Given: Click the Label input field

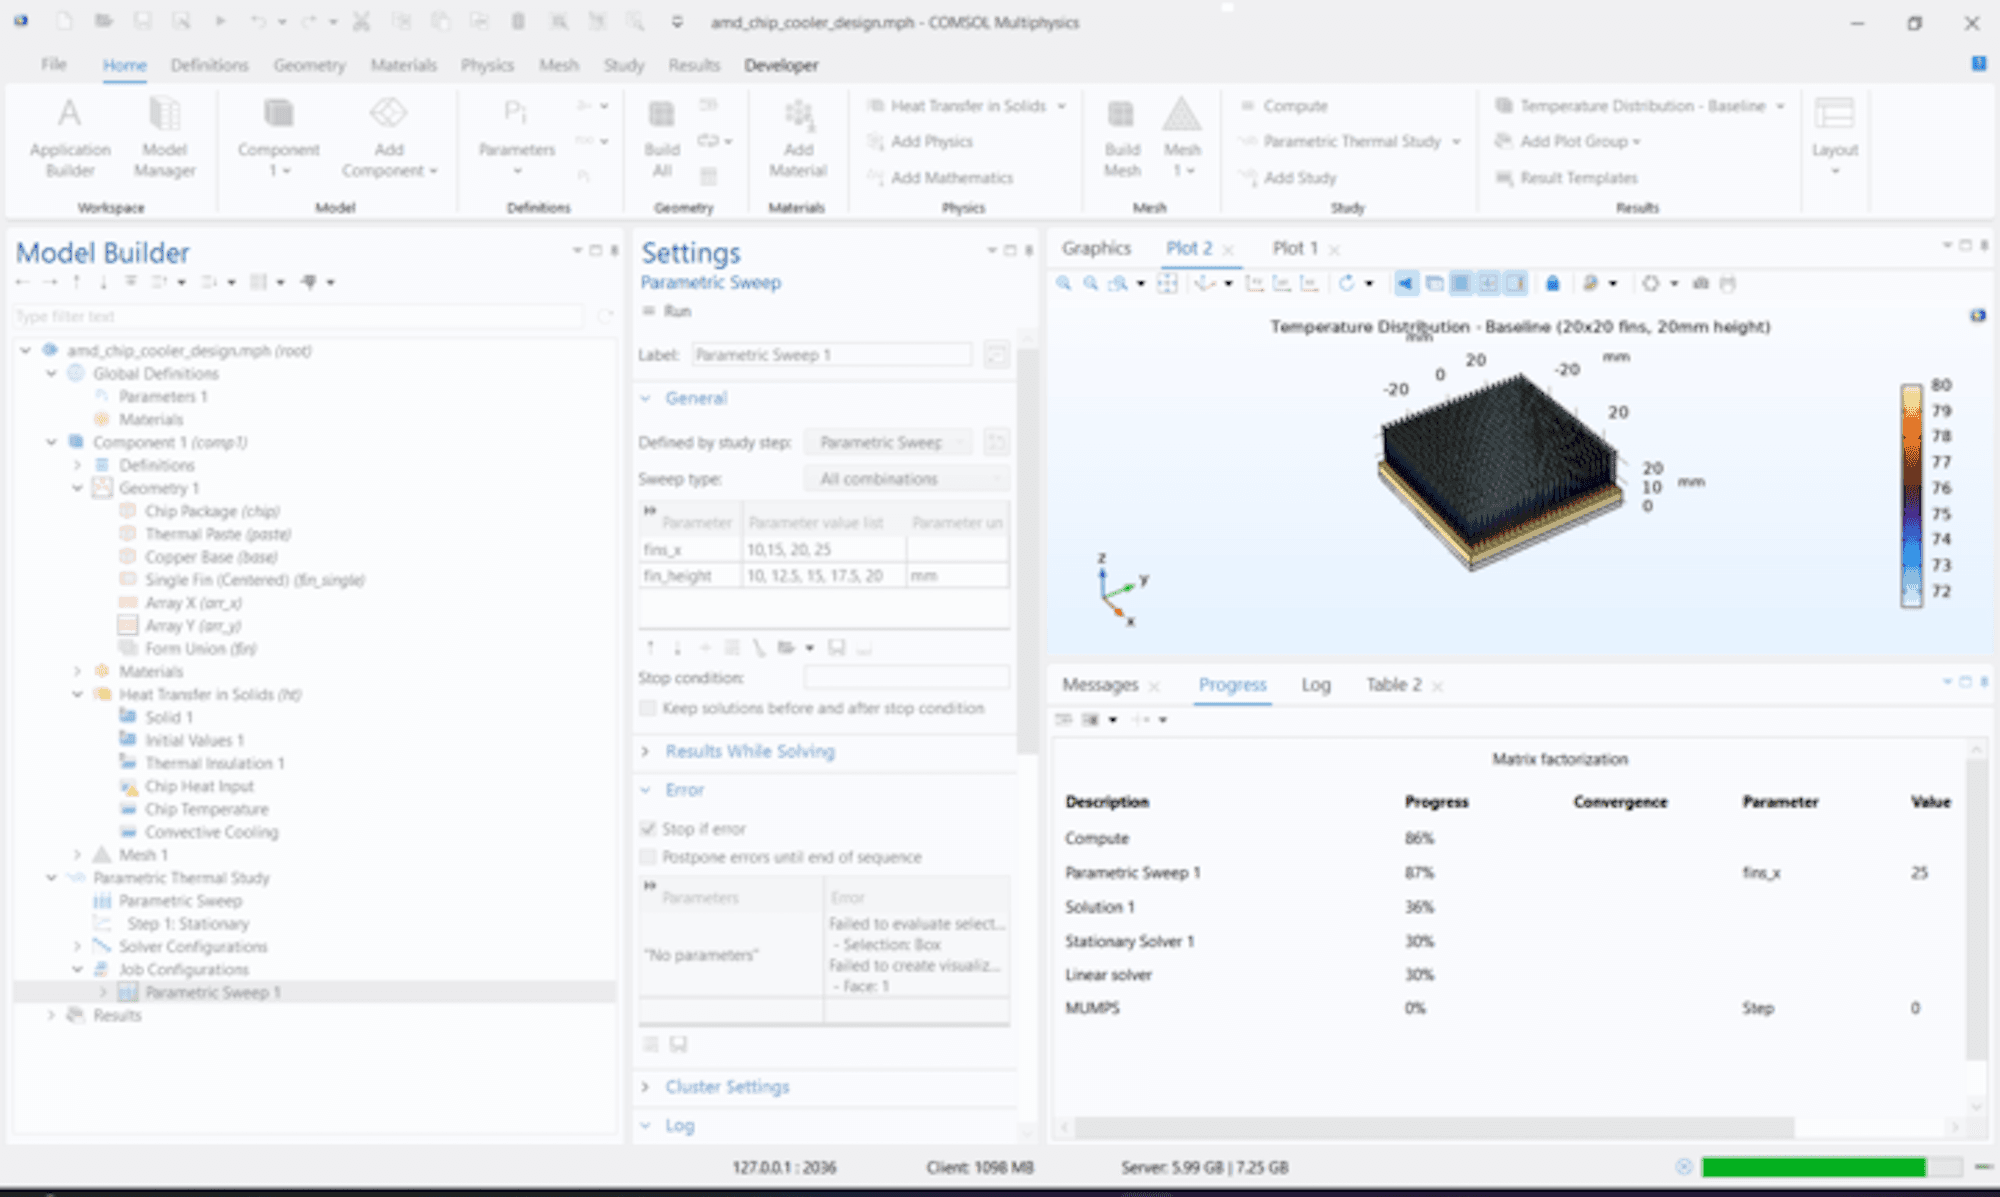Looking at the screenshot, I should [x=831, y=355].
